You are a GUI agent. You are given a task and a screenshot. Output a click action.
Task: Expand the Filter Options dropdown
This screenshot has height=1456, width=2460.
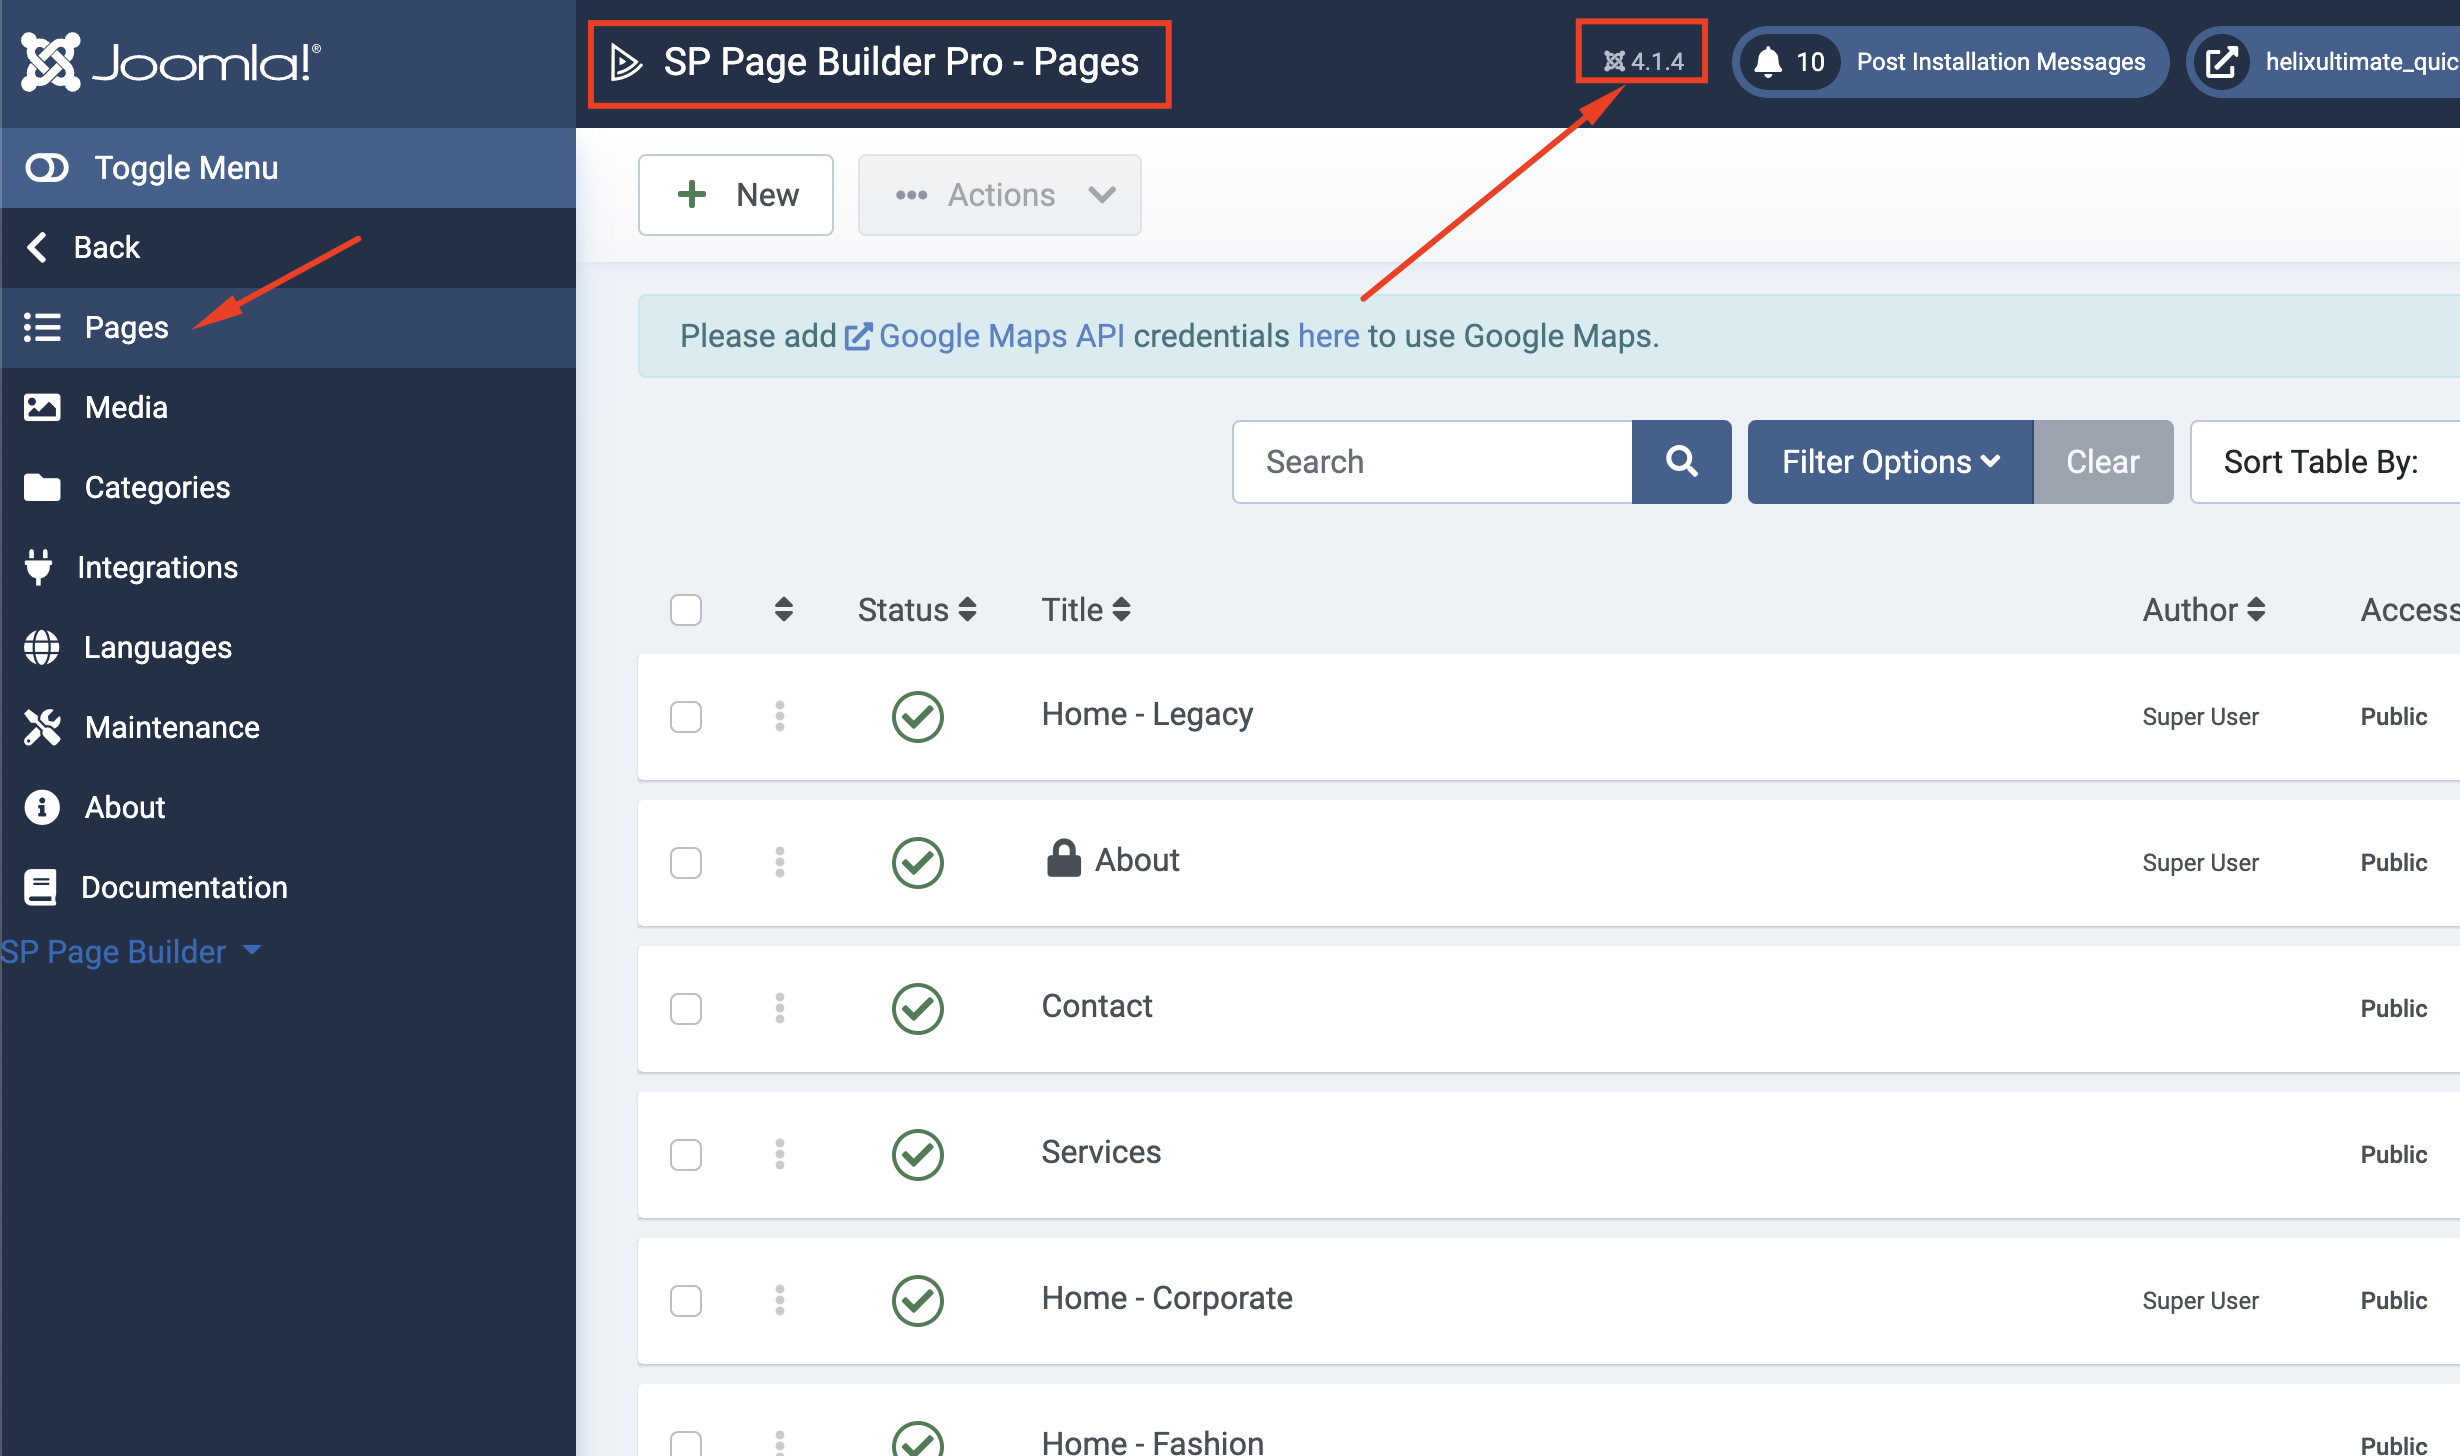point(1888,461)
